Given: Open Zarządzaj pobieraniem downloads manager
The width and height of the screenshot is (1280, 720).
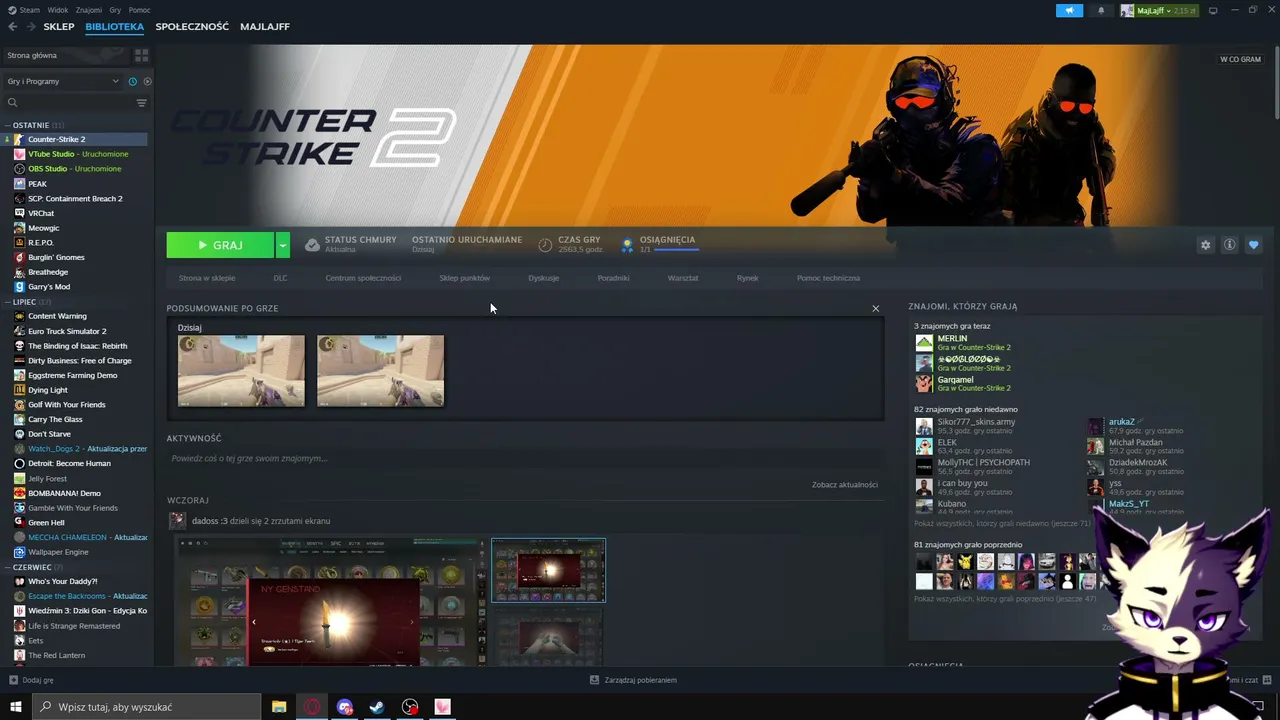Looking at the screenshot, I should [634, 680].
